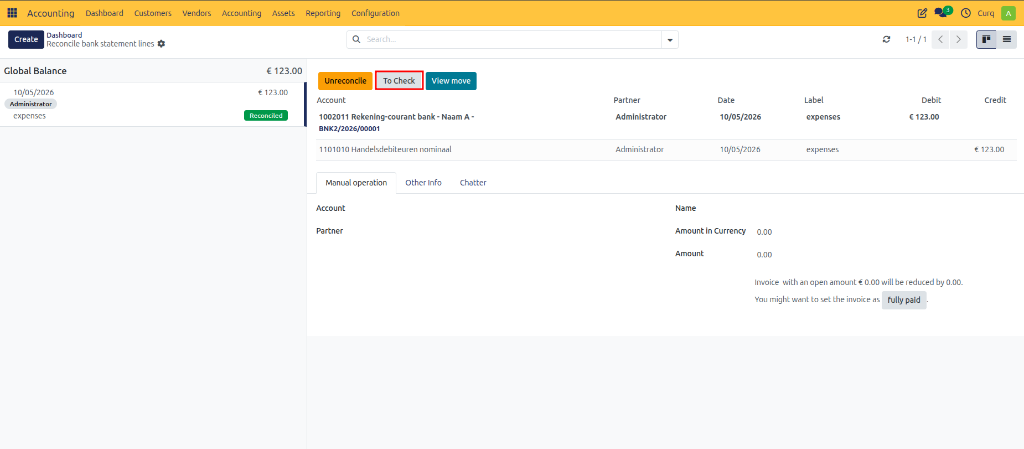
Task: Click the search magnifier icon
Action: click(357, 39)
